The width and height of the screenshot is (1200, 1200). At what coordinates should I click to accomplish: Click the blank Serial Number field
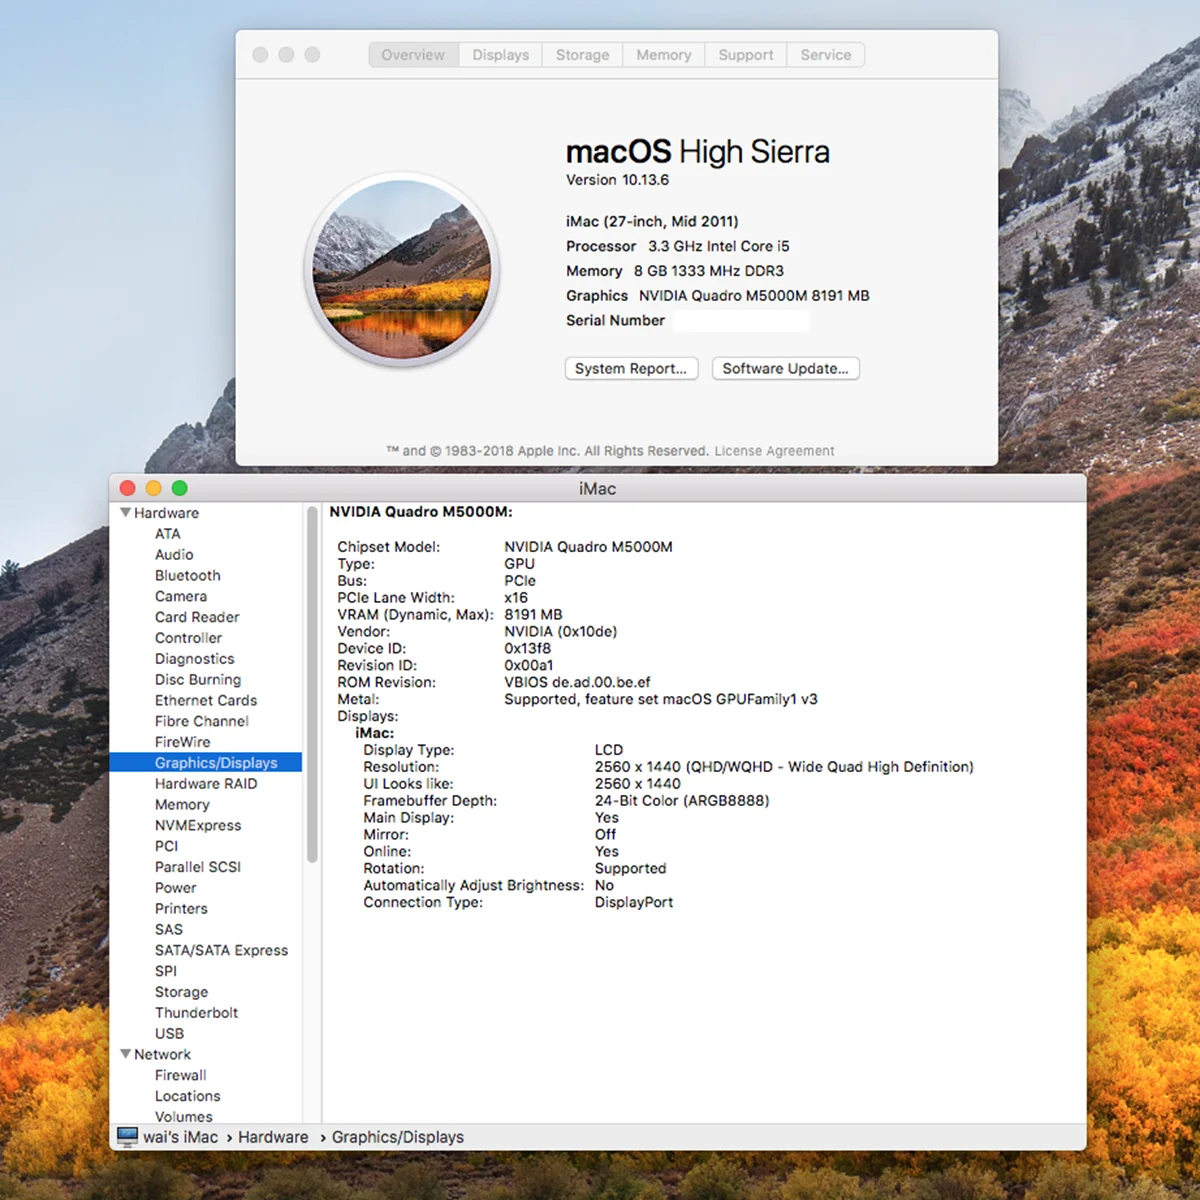pyautogui.click(x=741, y=321)
